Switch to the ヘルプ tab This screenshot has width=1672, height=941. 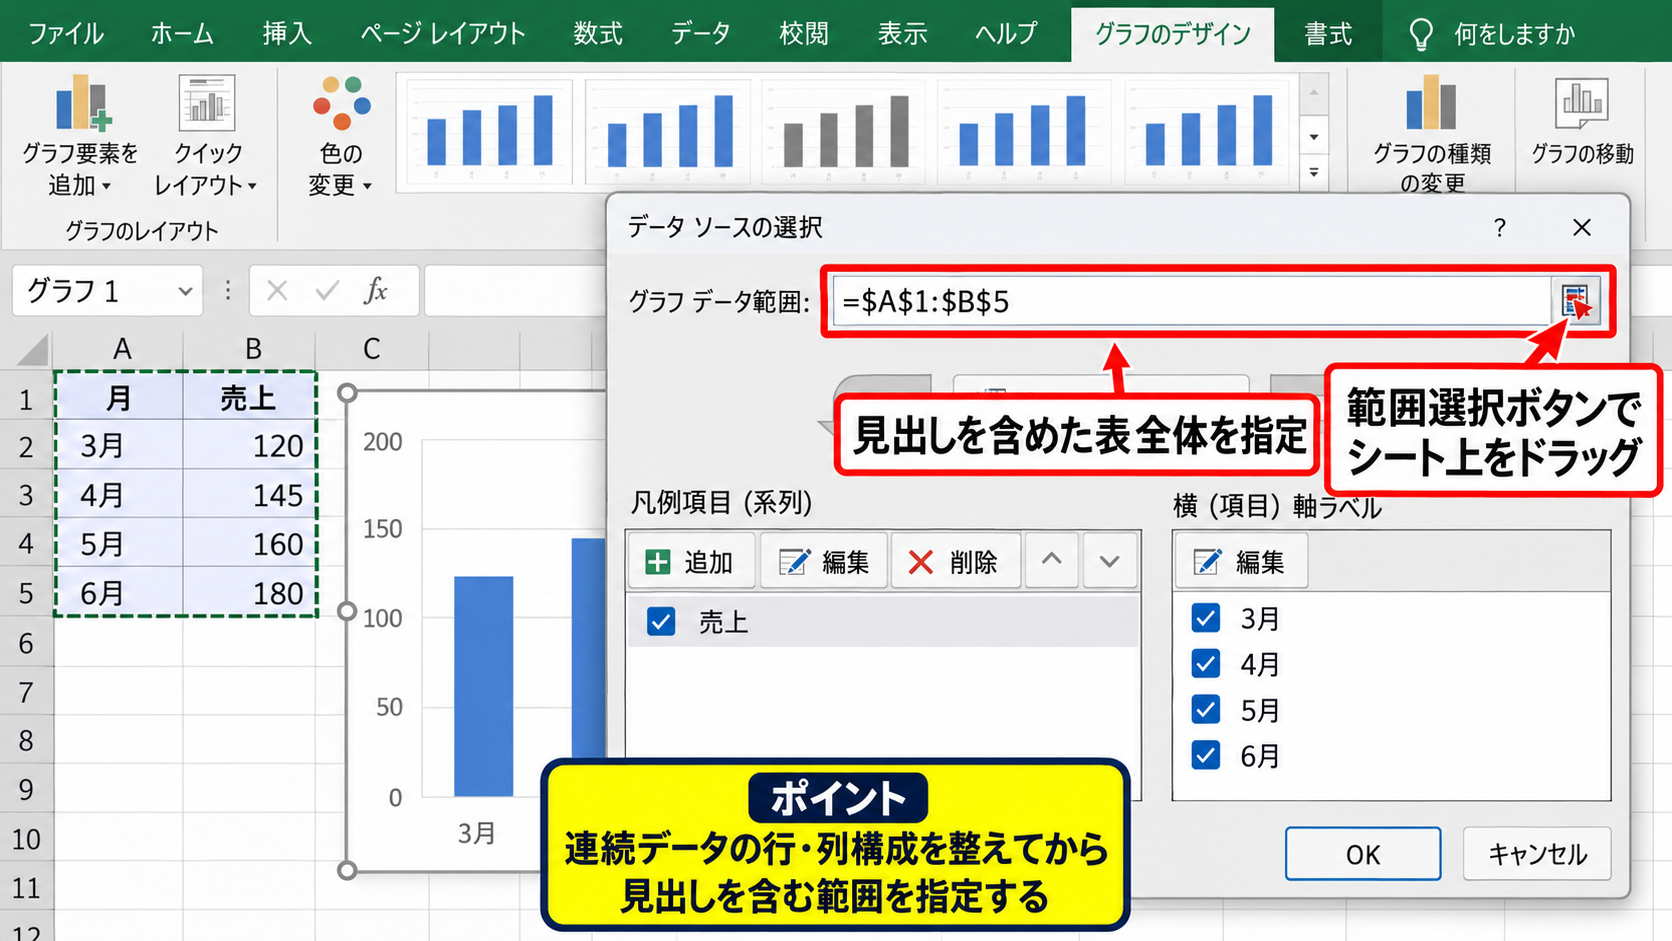1006,34
